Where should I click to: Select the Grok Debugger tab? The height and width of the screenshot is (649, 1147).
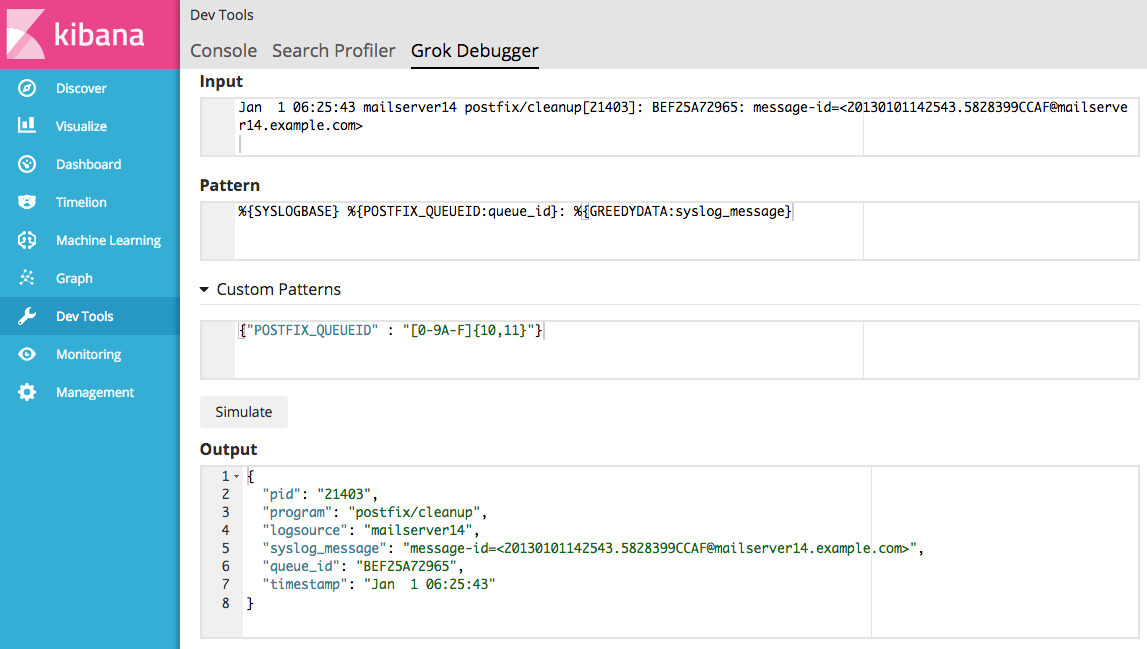point(474,50)
